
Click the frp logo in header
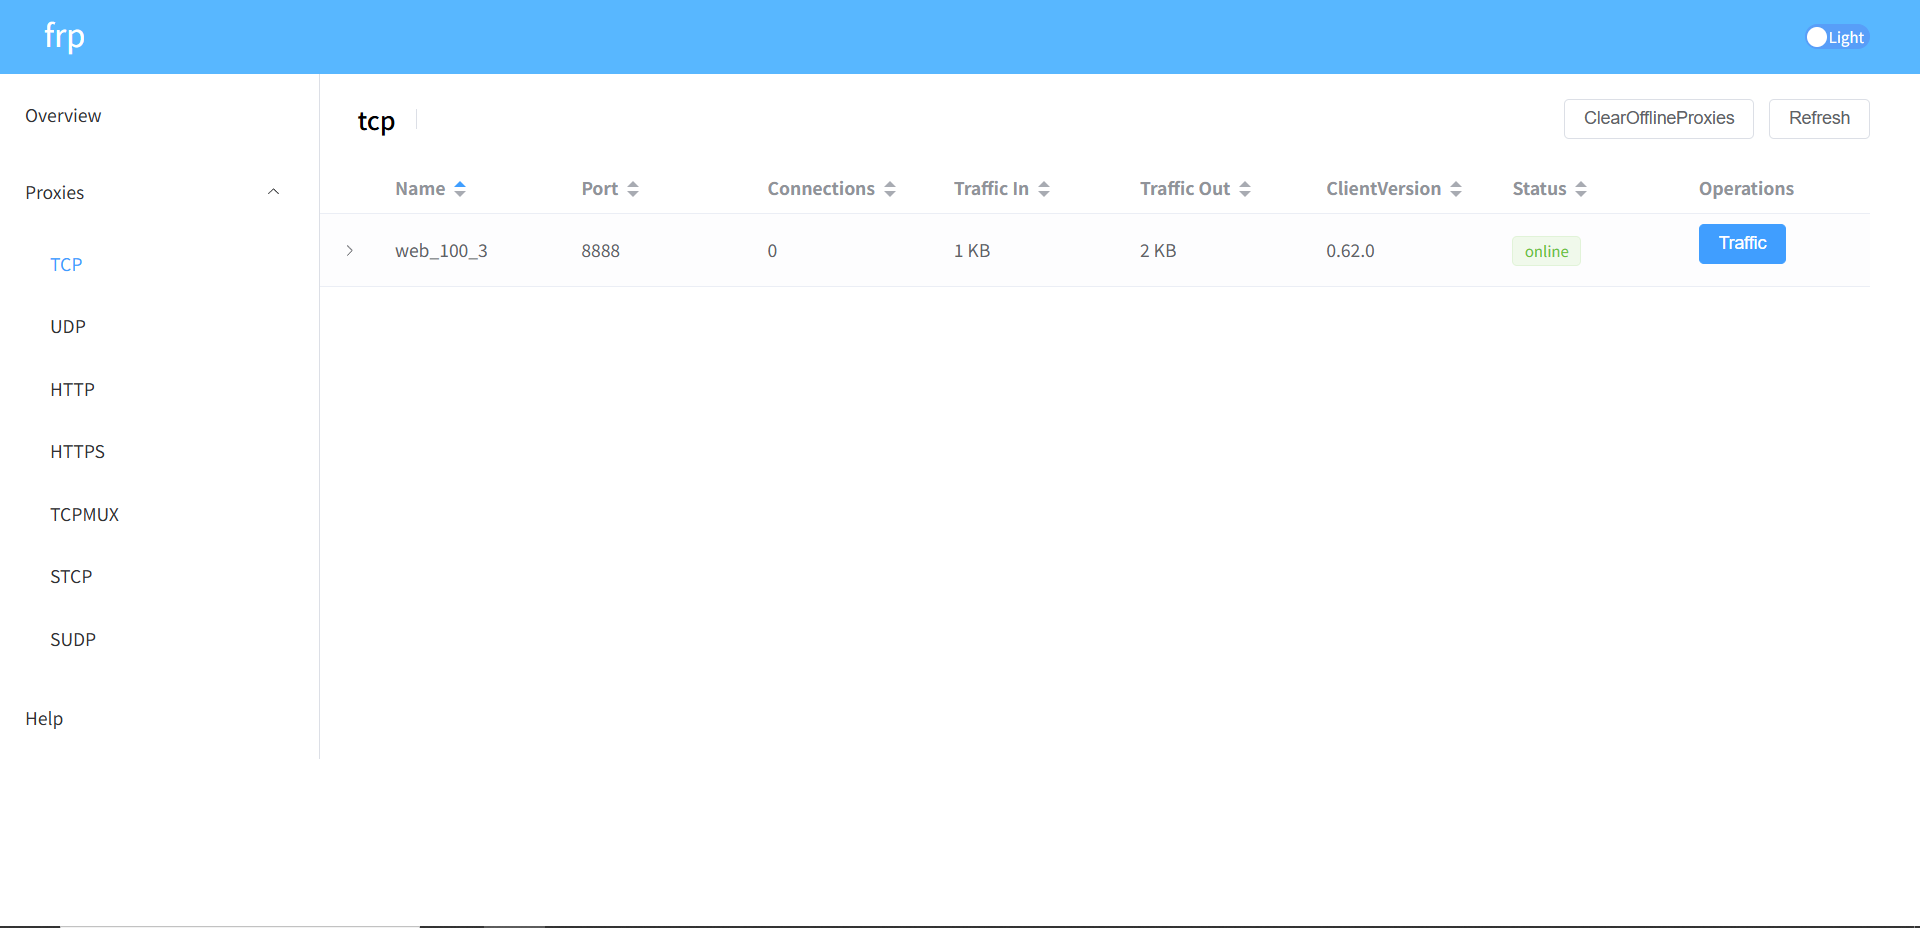click(x=64, y=37)
